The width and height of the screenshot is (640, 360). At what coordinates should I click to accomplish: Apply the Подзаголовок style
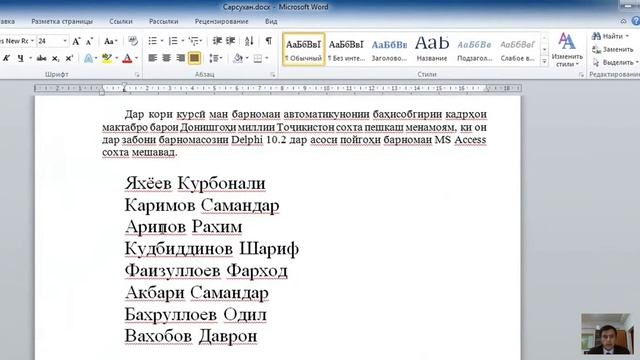(474, 50)
